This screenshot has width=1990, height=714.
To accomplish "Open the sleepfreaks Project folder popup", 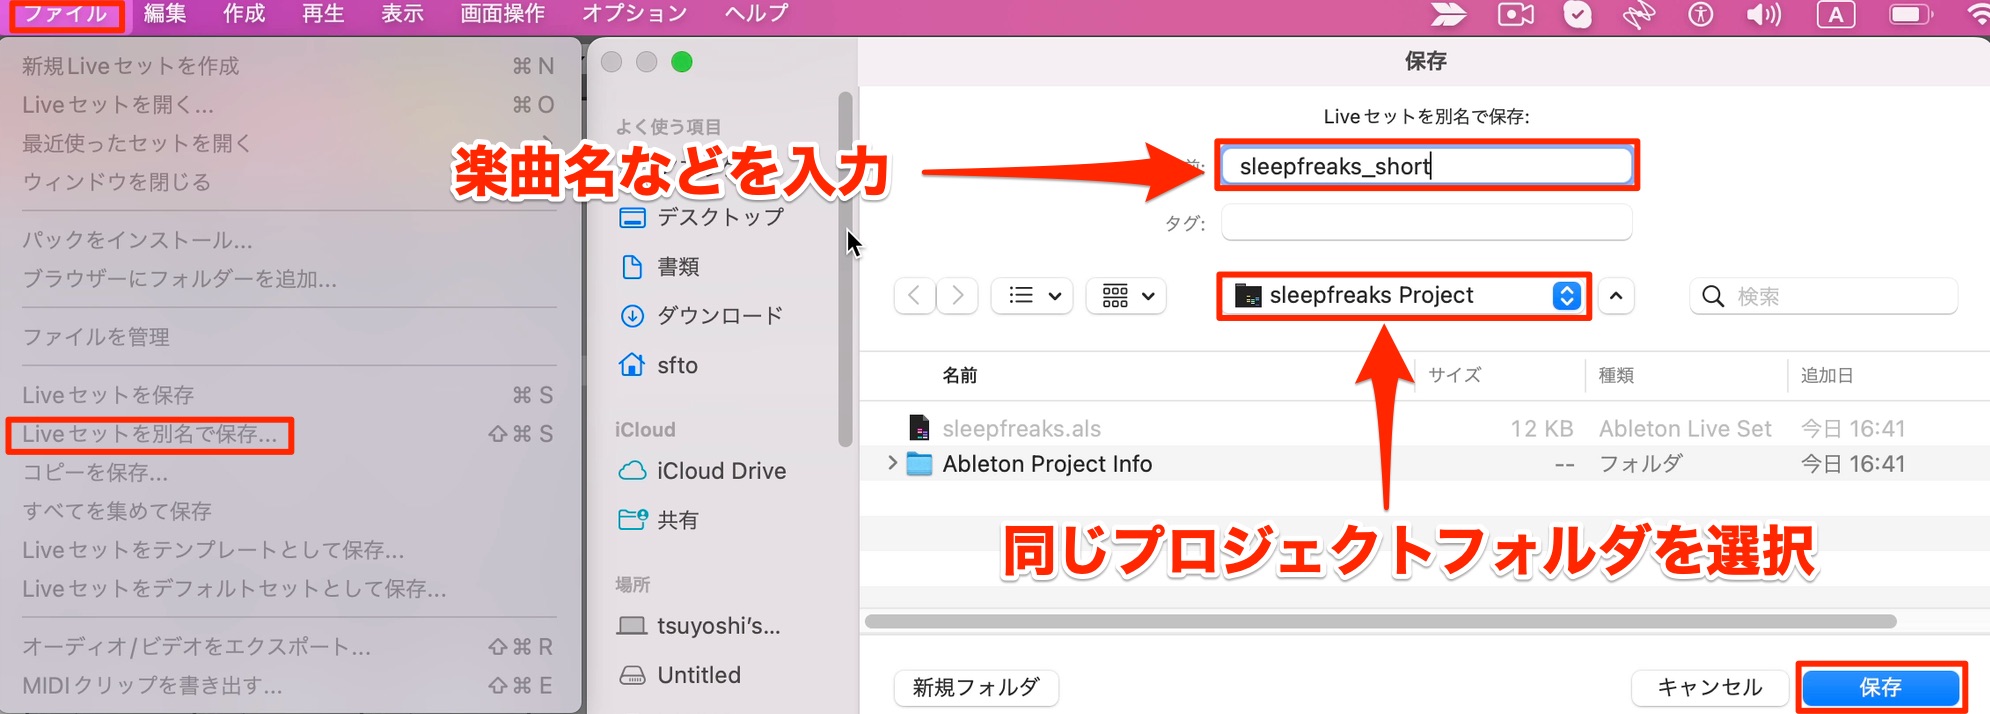I will click(1407, 295).
